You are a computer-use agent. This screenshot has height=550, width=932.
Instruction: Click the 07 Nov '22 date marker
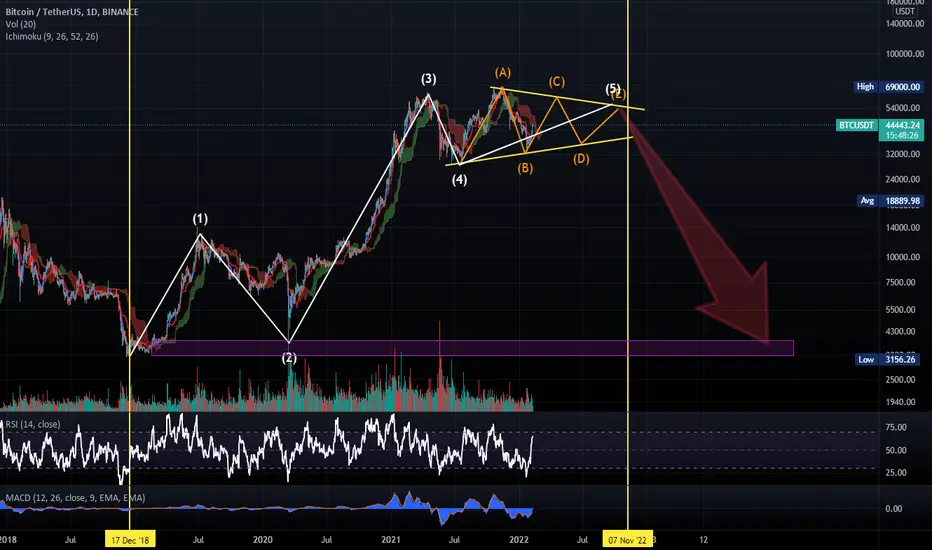pyautogui.click(x=628, y=540)
